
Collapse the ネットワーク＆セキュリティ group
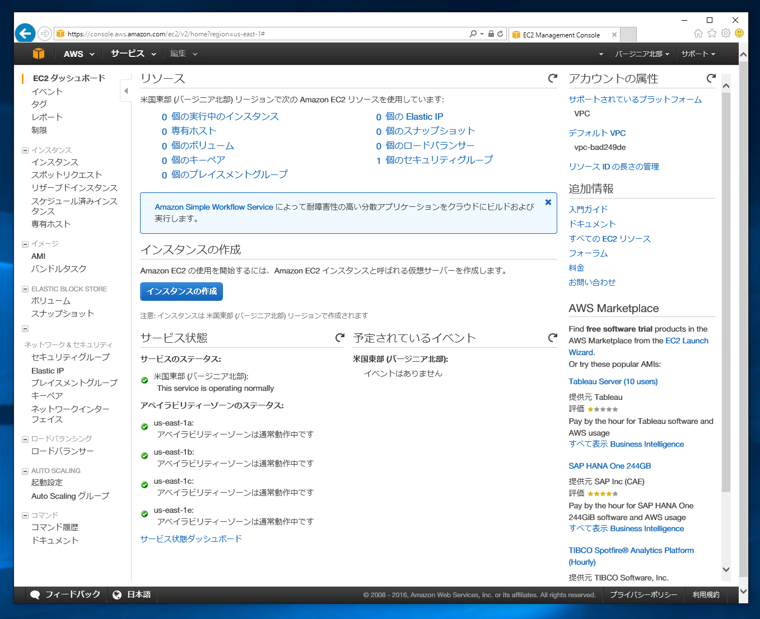[x=25, y=329]
